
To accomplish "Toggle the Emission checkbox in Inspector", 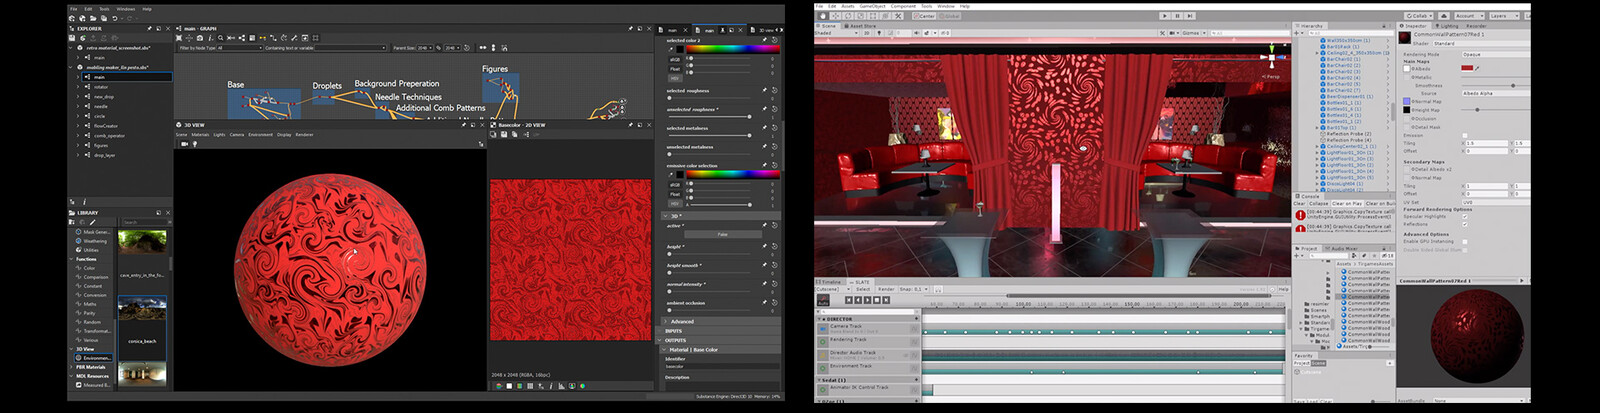I will pos(1465,135).
